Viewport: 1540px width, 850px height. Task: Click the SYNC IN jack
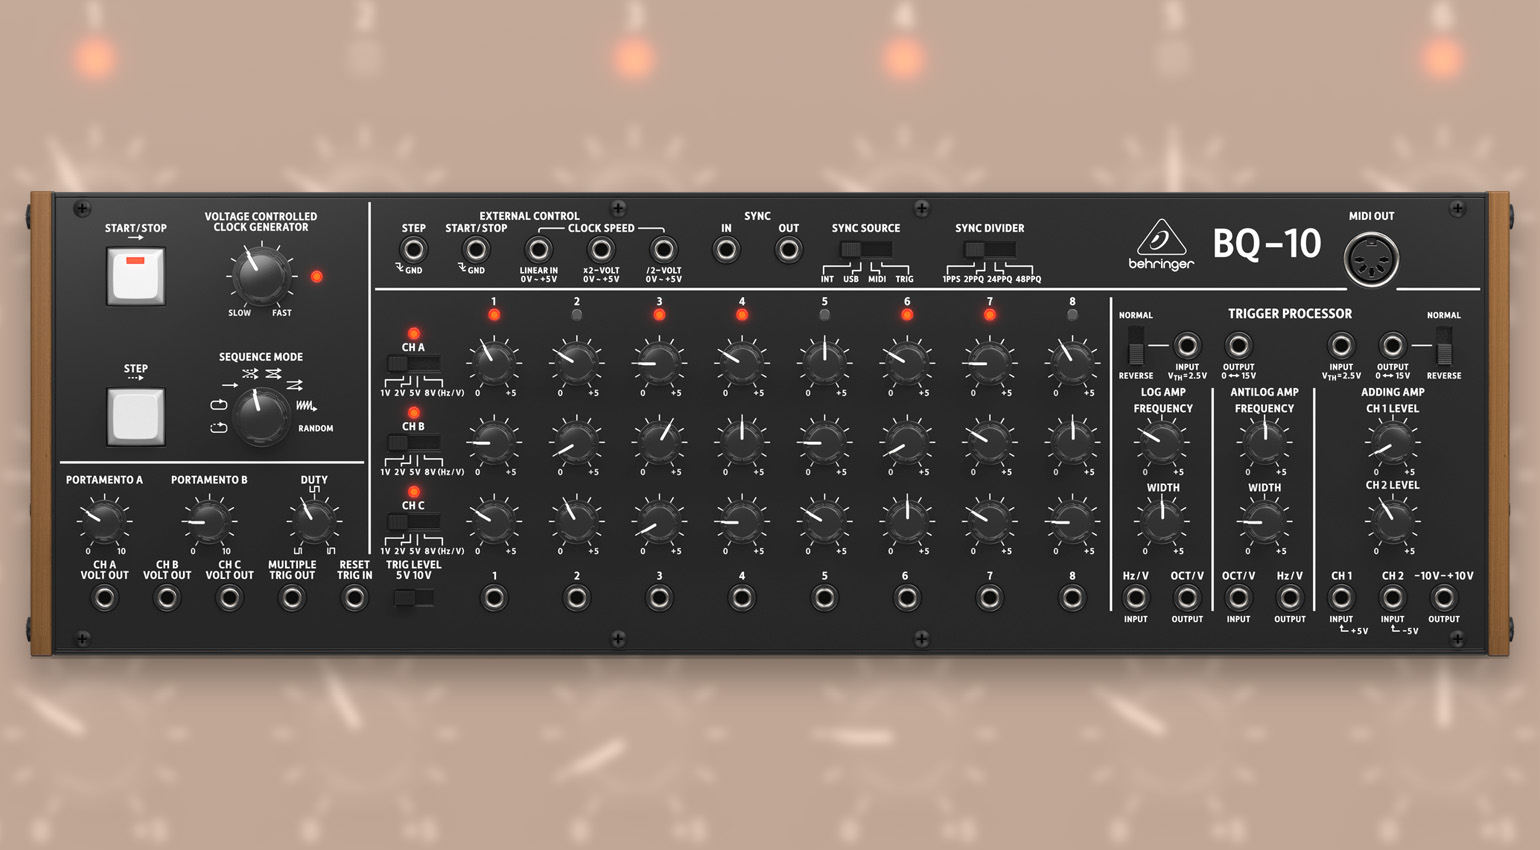[x=726, y=250]
